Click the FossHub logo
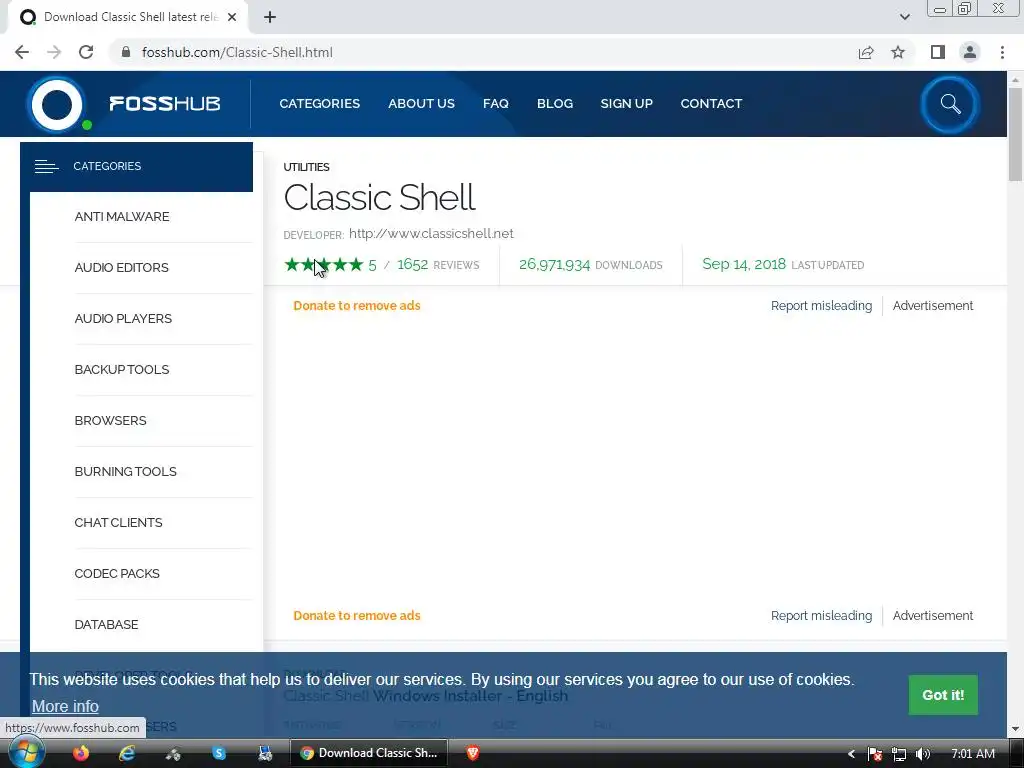 (124, 104)
